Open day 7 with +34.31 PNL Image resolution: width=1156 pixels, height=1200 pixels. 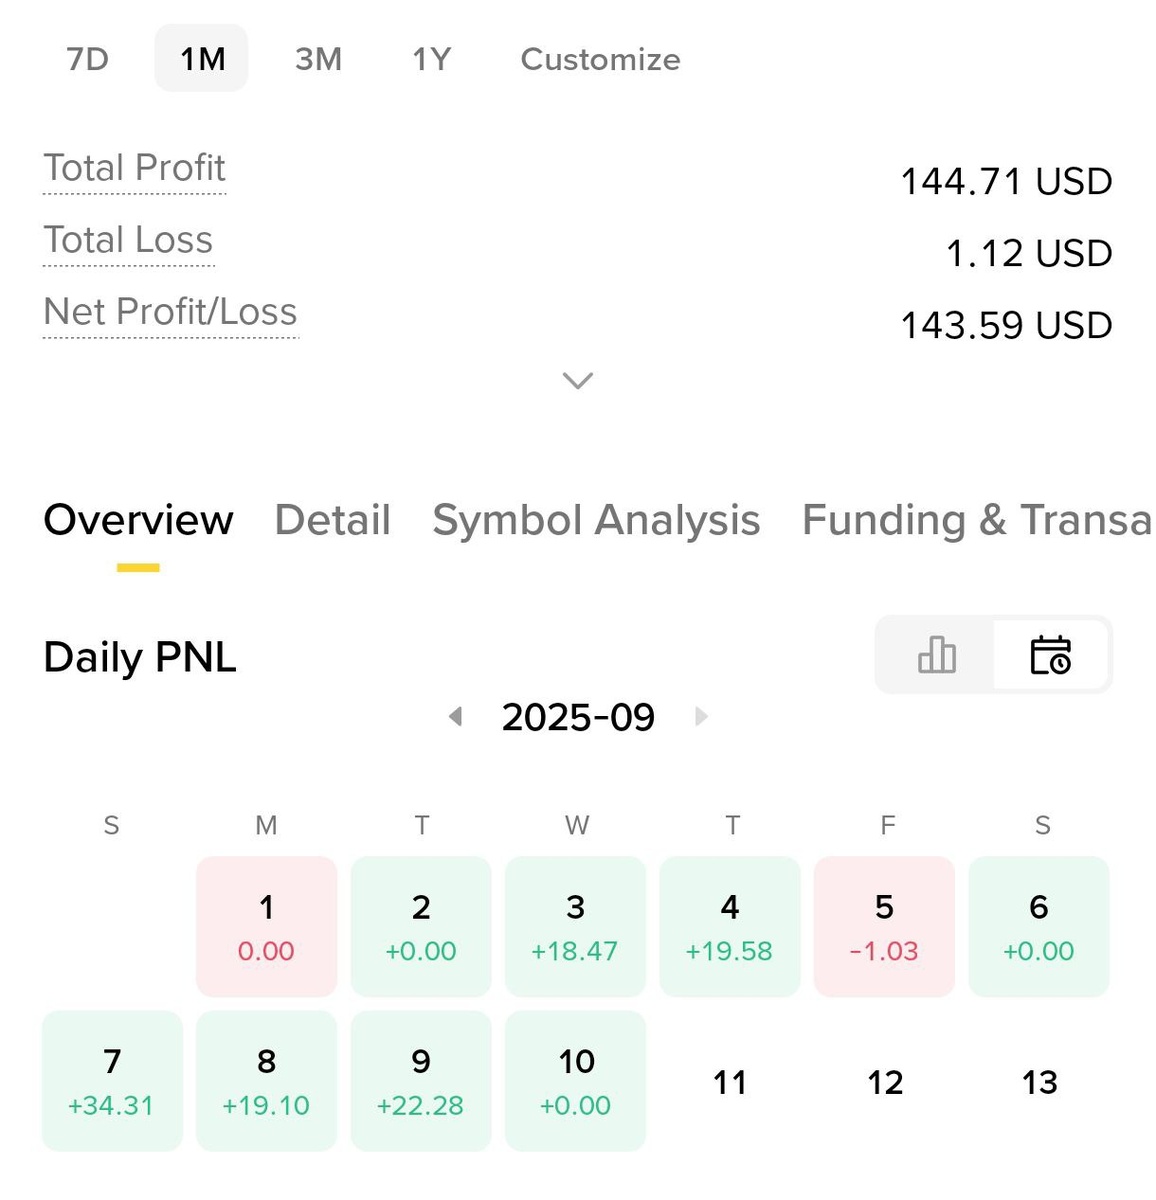(112, 1081)
